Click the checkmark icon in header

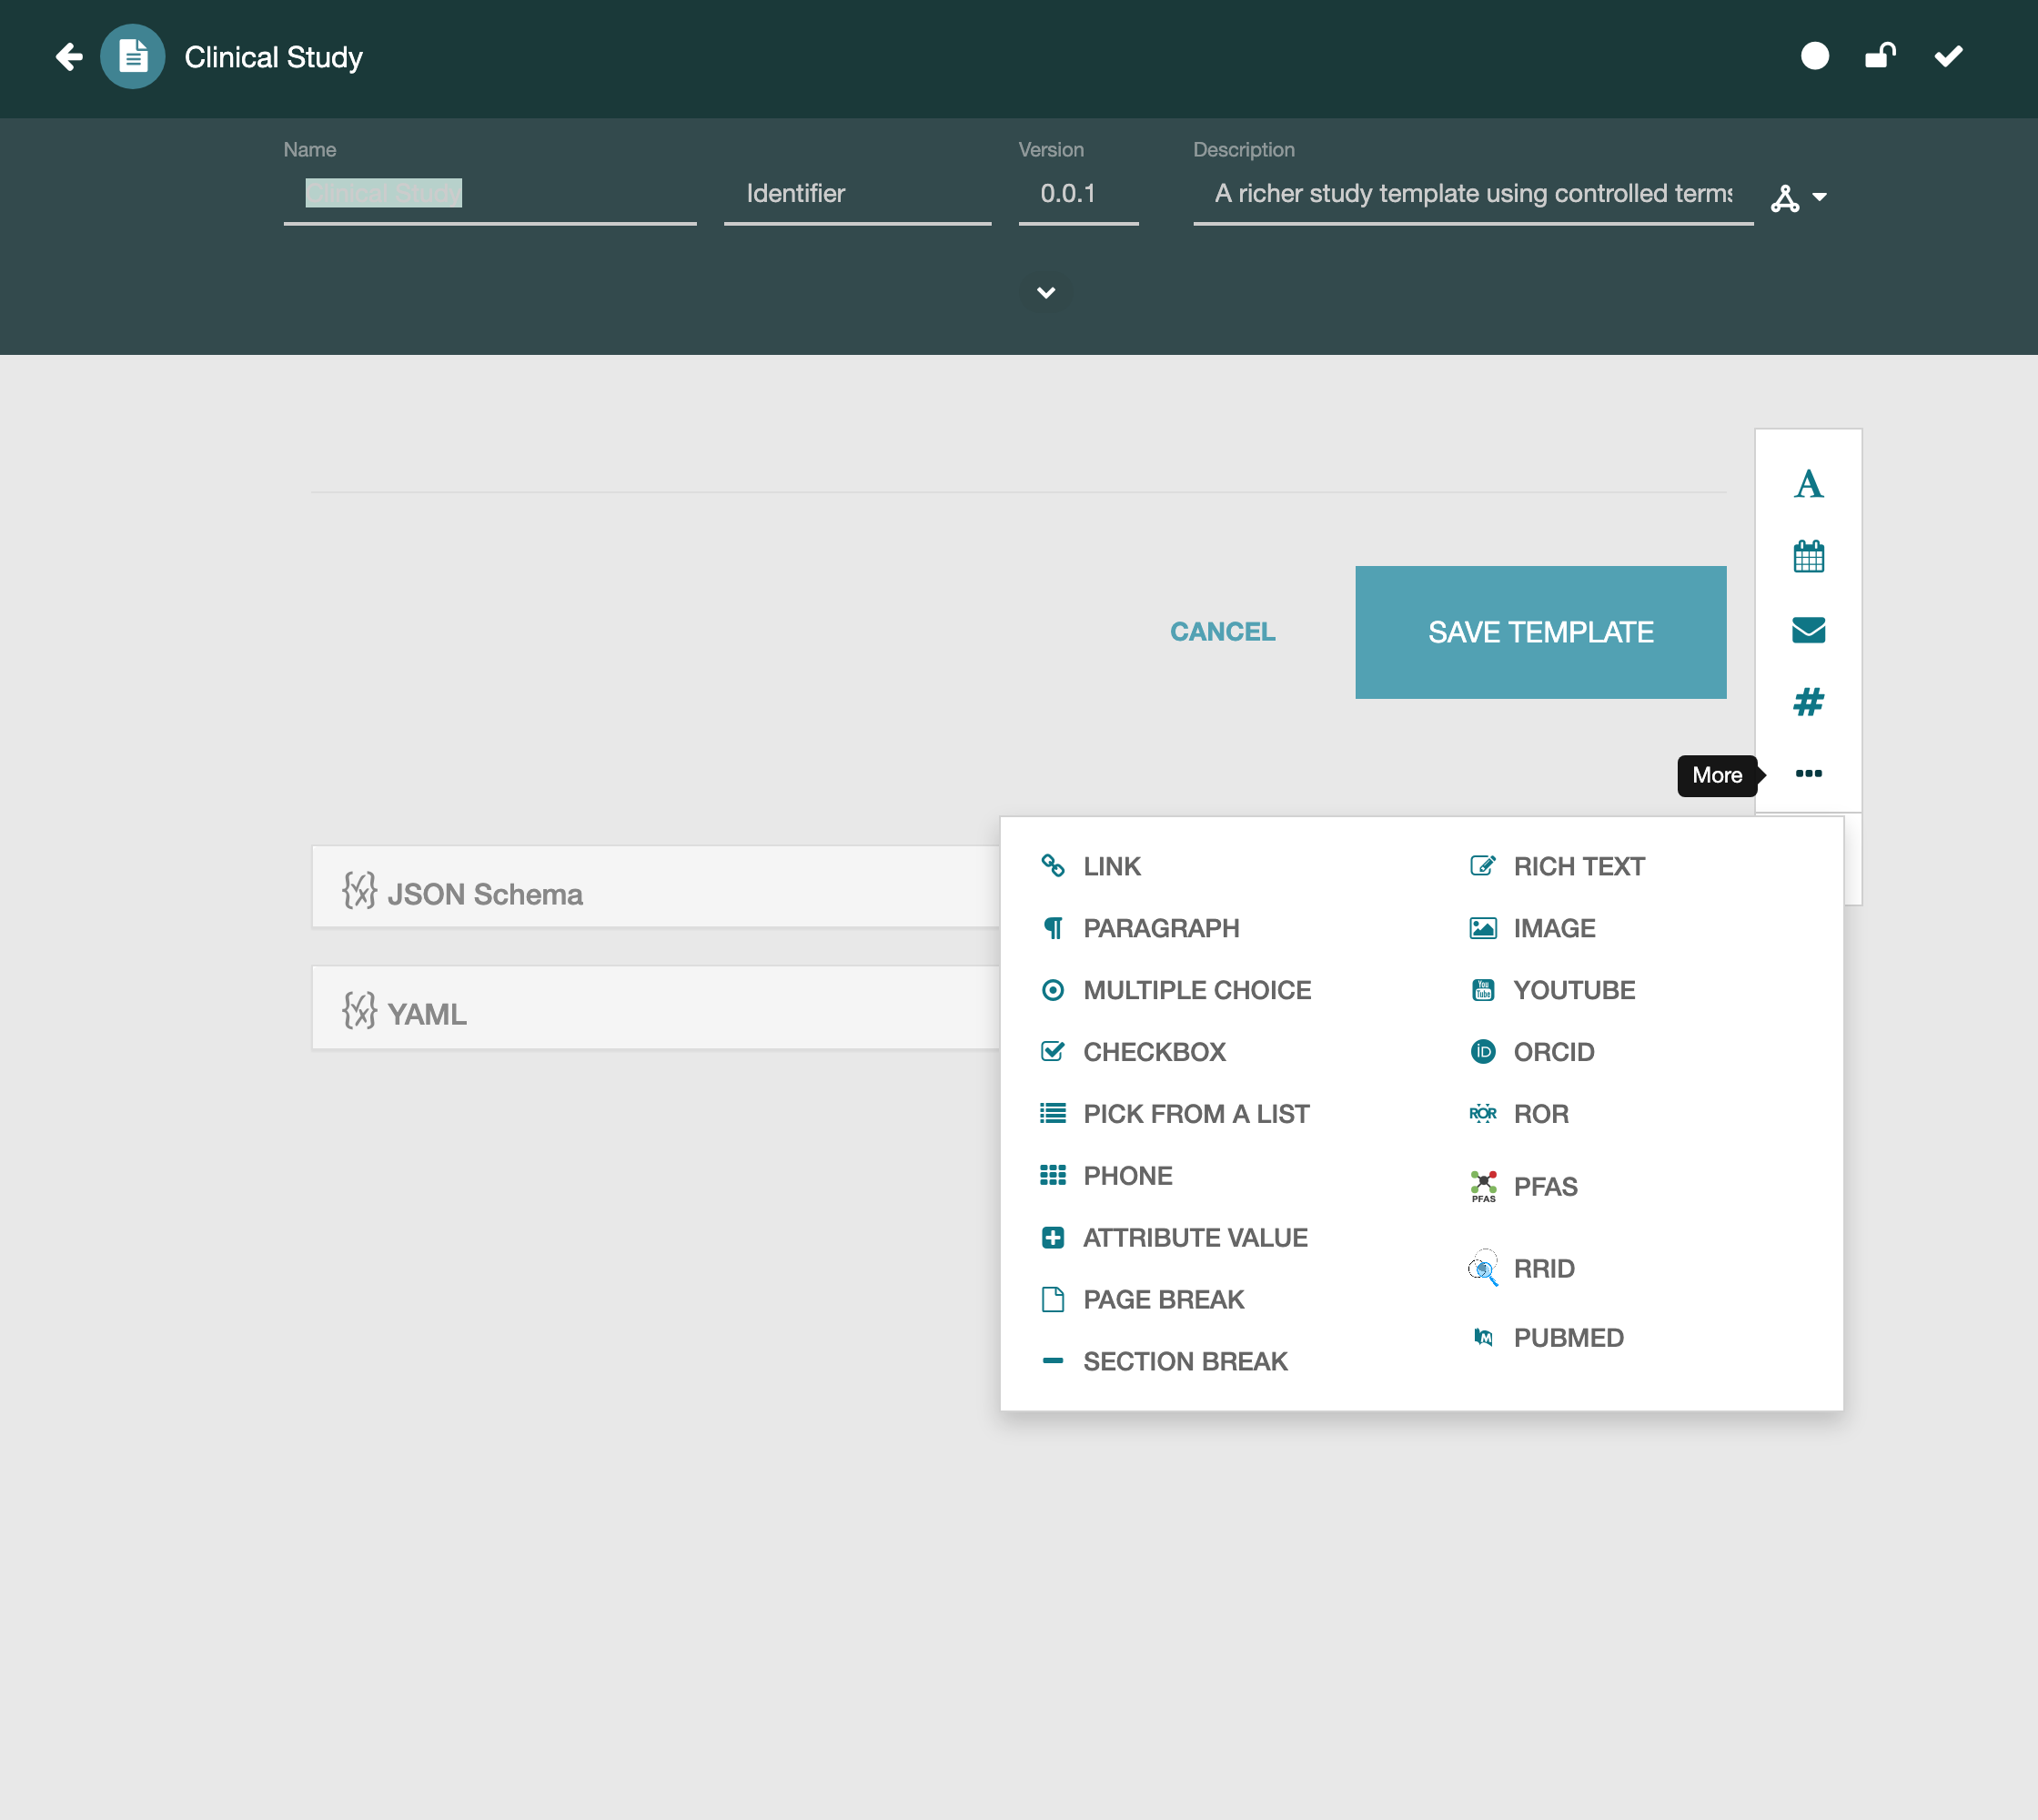pos(1948,56)
